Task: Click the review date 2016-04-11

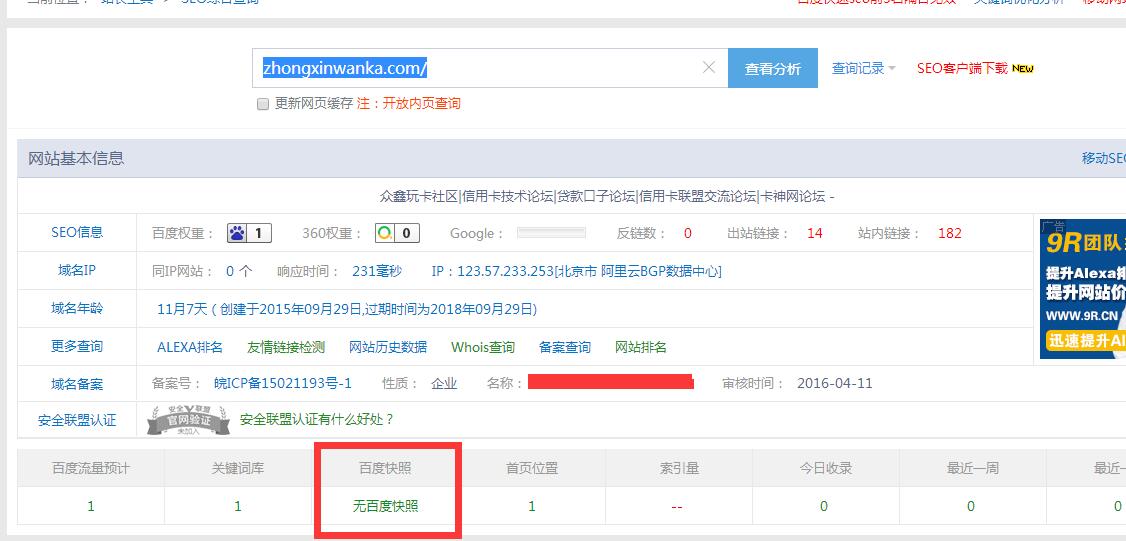Action: coord(834,383)
